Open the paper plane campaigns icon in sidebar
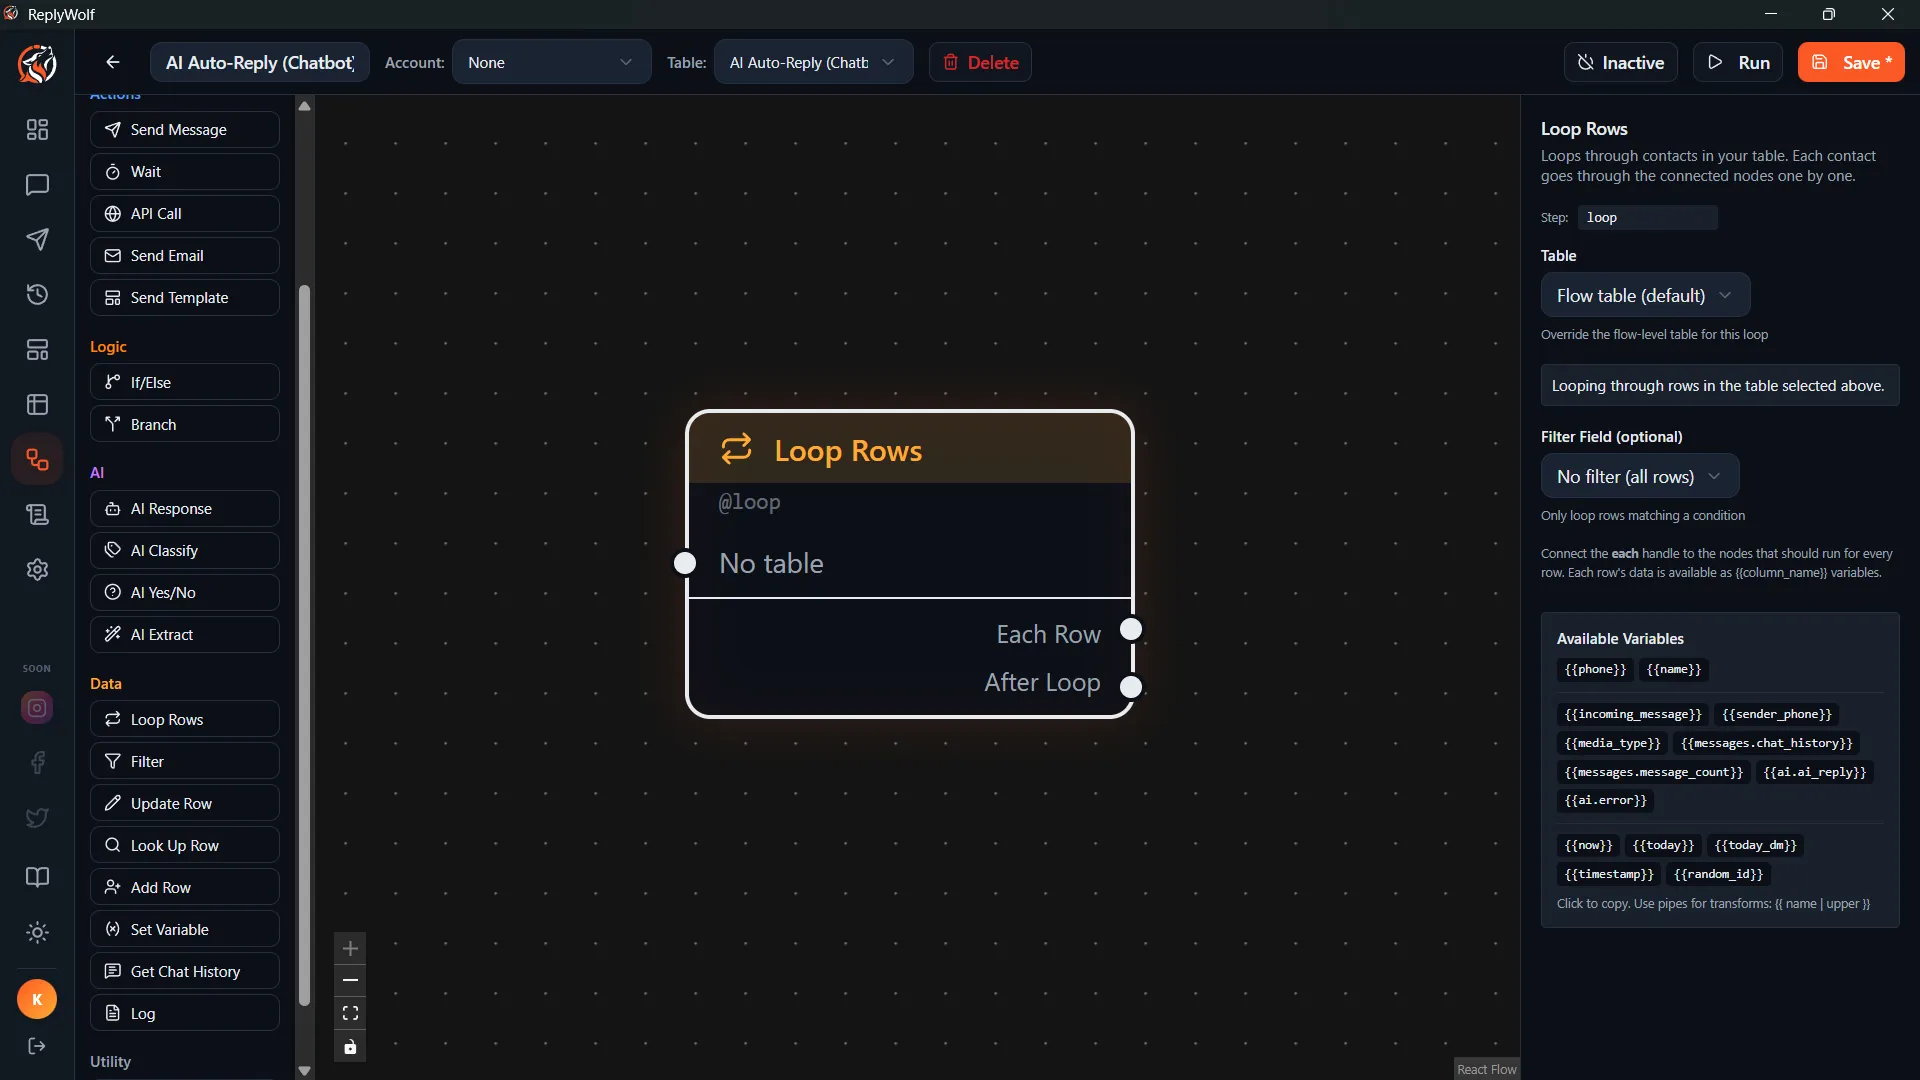This screenshot has height=1080, width=1920. [x=37, y=240]
